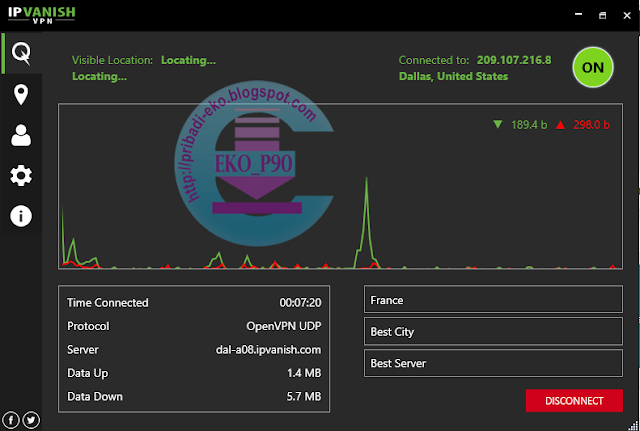
Task: Toggle the green ON connection switch
Action: pos(593,67)
